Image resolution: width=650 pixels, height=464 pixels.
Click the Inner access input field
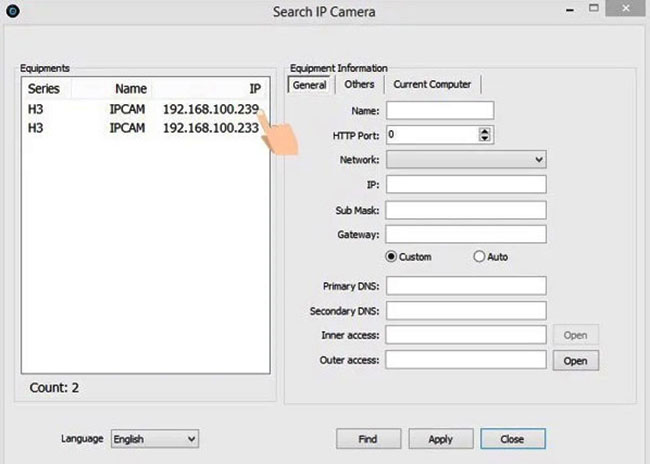[466, 335]
